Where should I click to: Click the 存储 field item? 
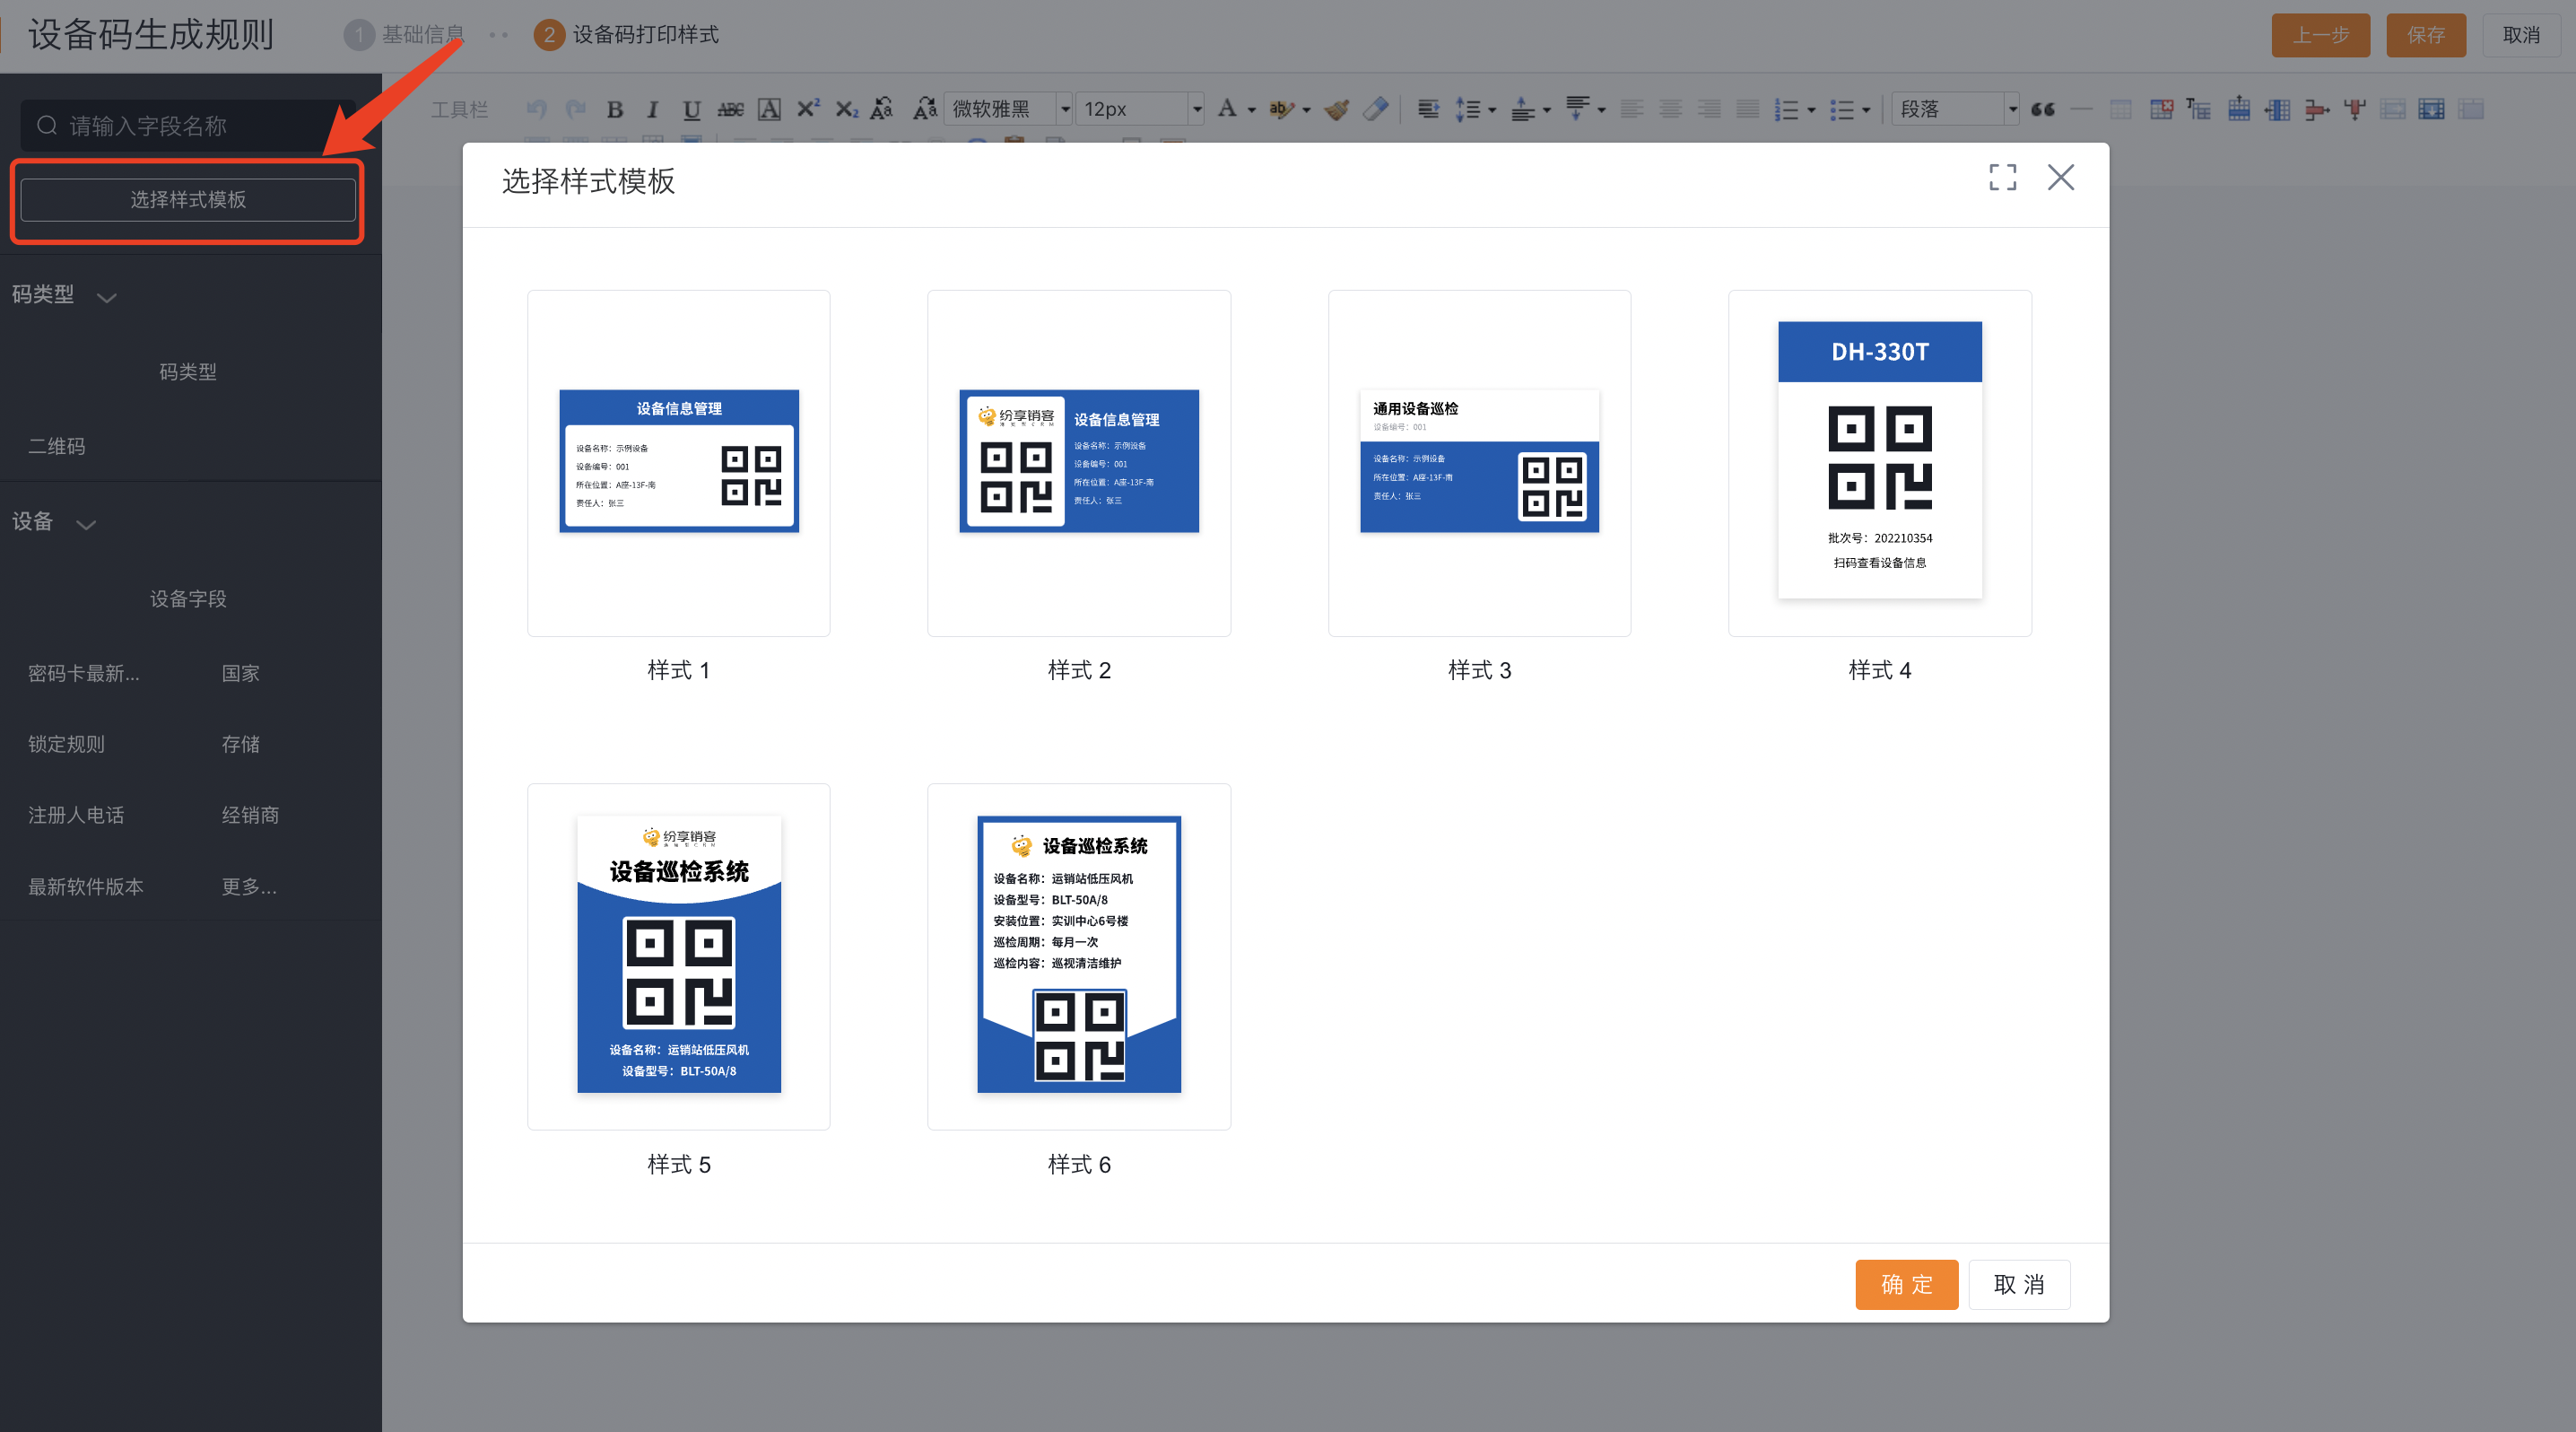[240, 745]
